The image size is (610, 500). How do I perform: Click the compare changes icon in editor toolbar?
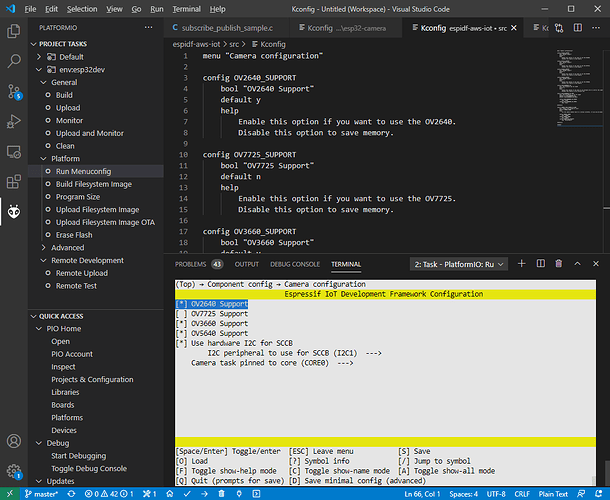pos(559,28)
